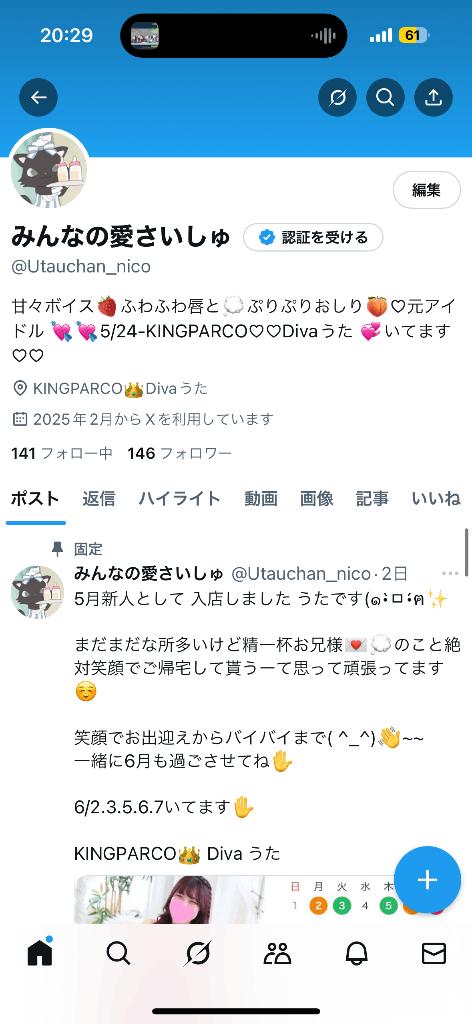
Task: Switch to the 返信 tab
Action: pos(99,499)
